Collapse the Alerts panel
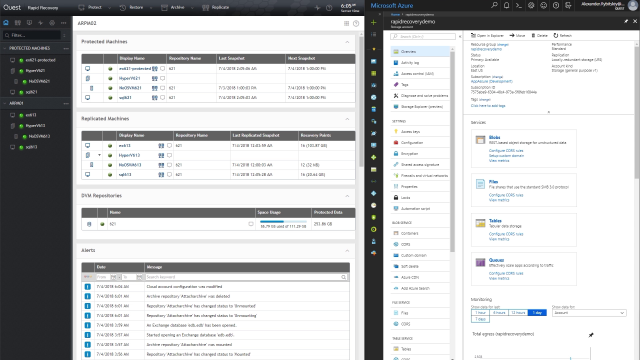 point(347,251)
